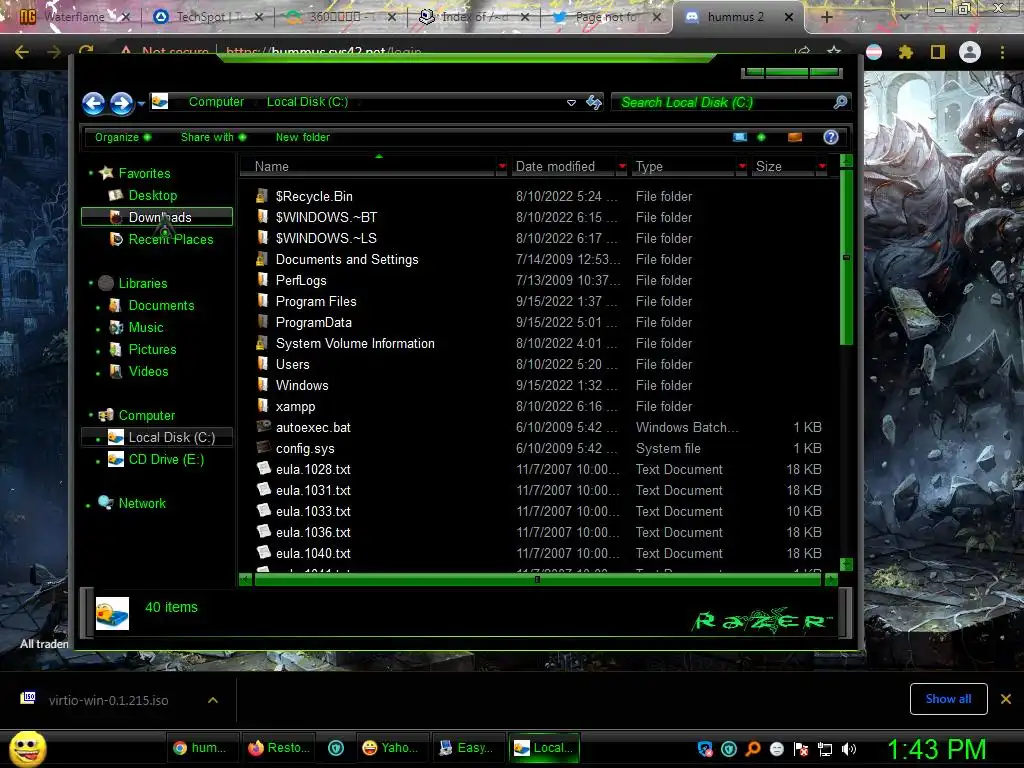Viewport: 1024px width, 768px height.
Task: Click Chrome's extensions puzzle piece icon
Action: 906,52
